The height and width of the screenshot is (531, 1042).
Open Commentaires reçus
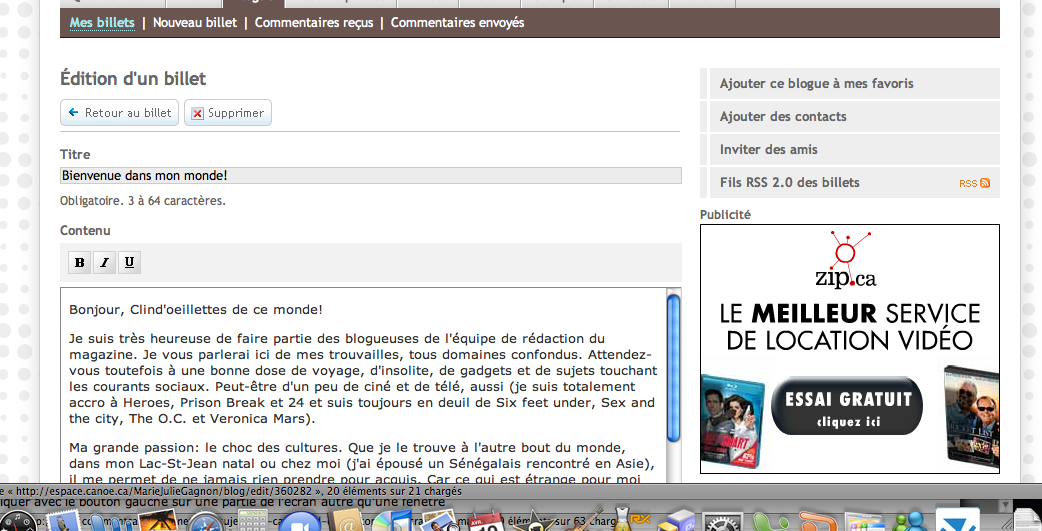[x=314, y=23]
